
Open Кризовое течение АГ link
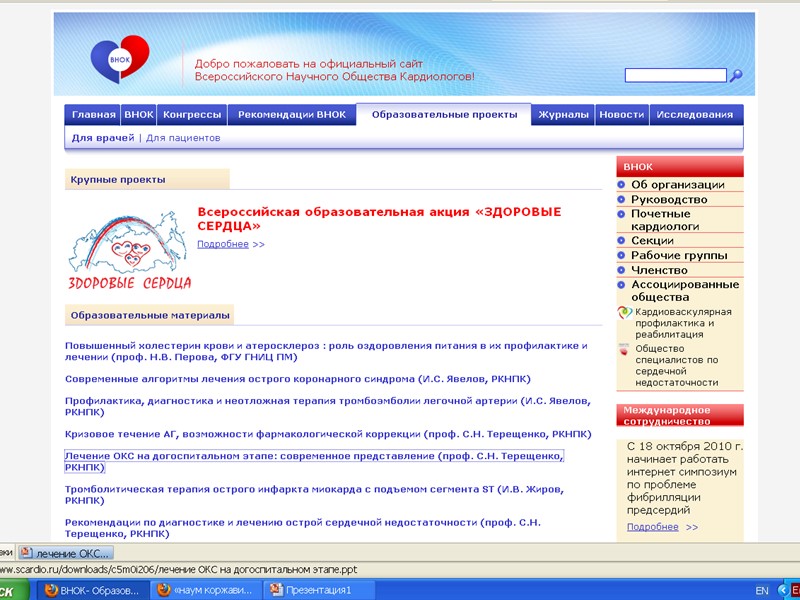[x=328, y=434]
